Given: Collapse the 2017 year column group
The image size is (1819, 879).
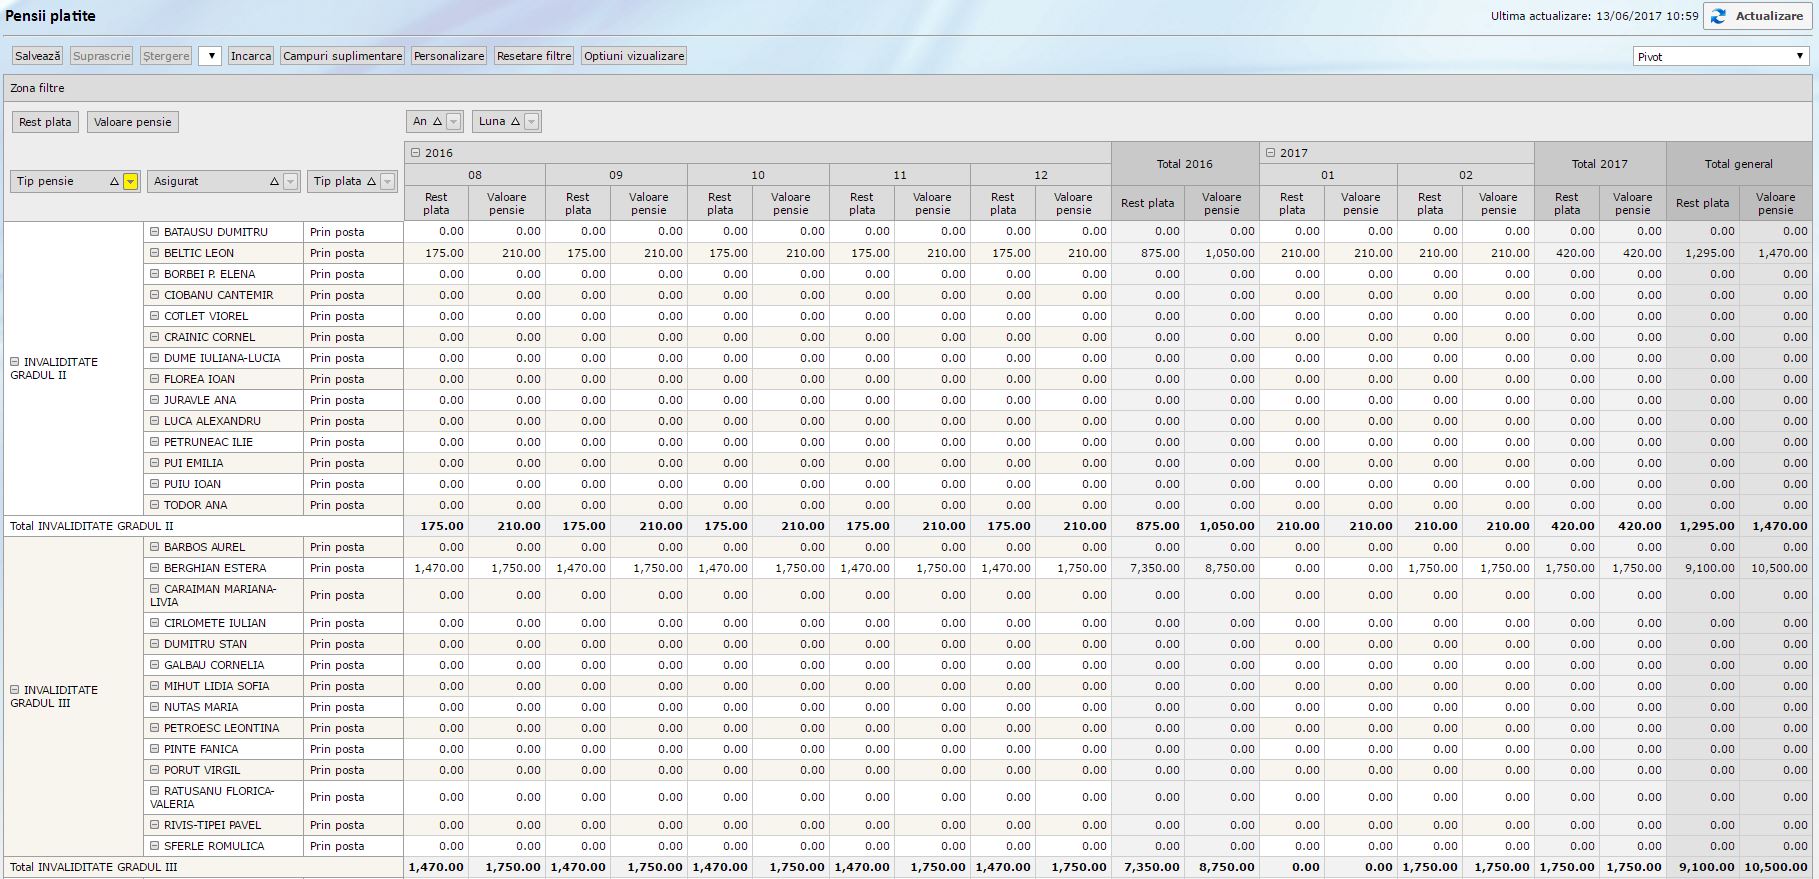Looking at the screenshot, I should 1270,153.
